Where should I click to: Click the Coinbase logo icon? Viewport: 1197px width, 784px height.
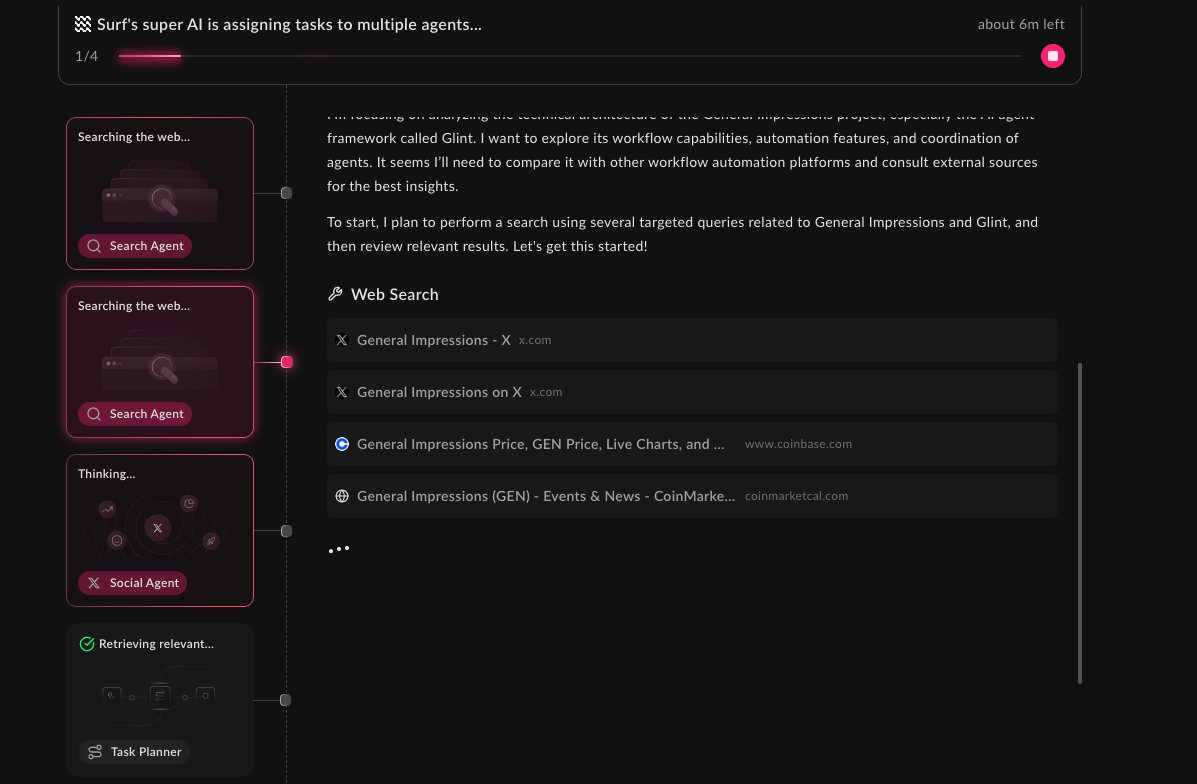tap(342, 444)
